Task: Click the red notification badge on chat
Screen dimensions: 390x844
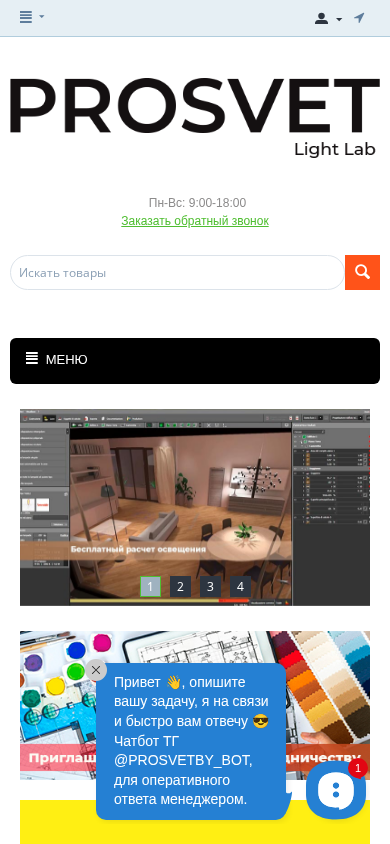Action: pyautogui.click(x=358, y=768)
